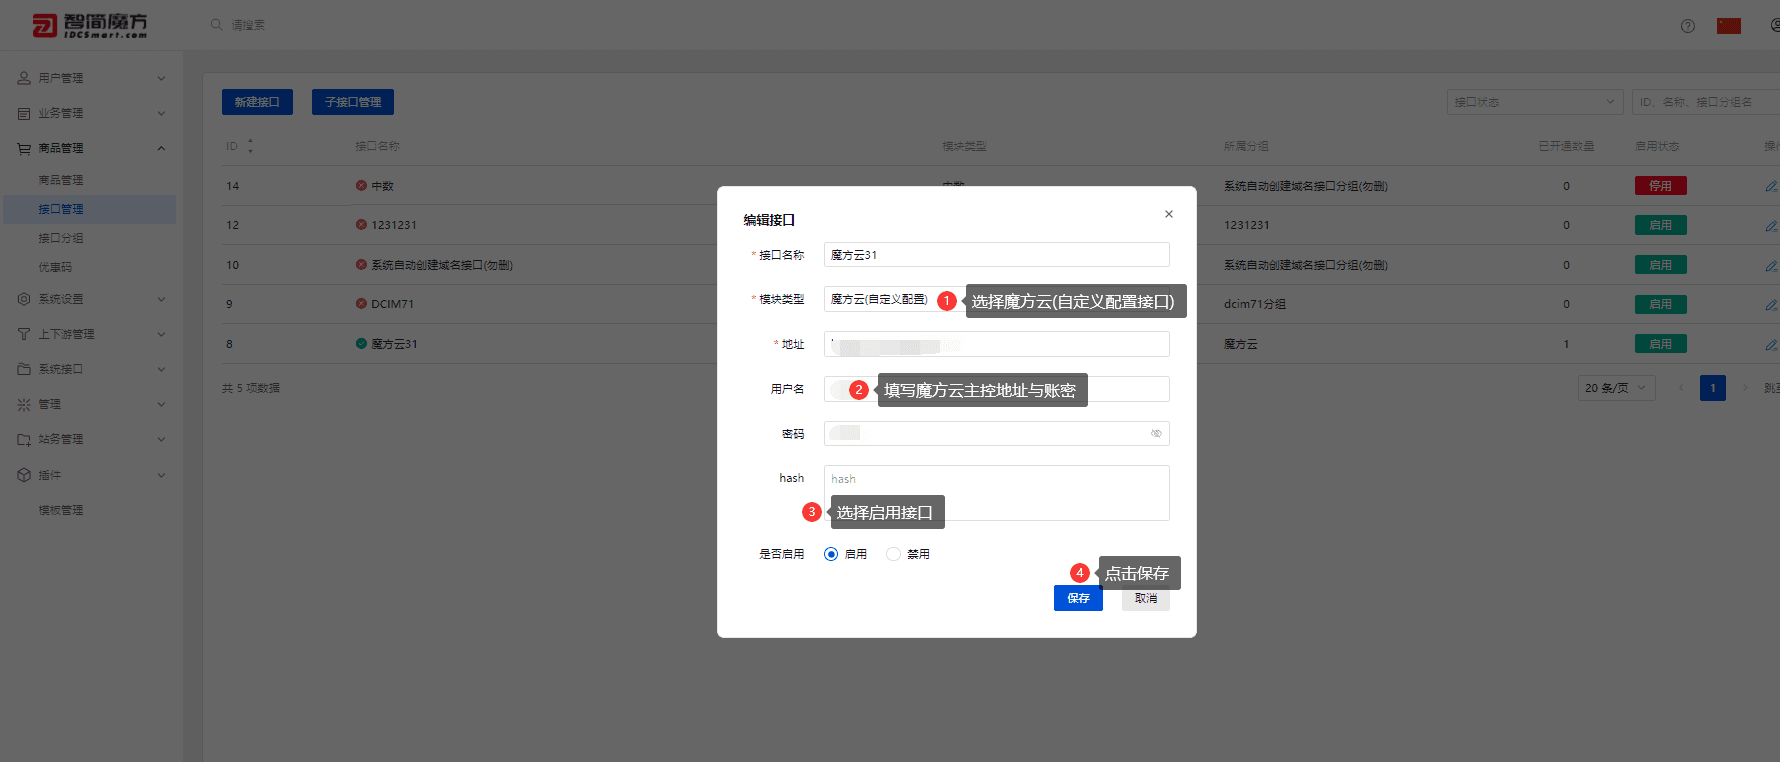
Task: Open the 接口分组 submenu item
Action: pyautogui.click(x=61, y=238)
